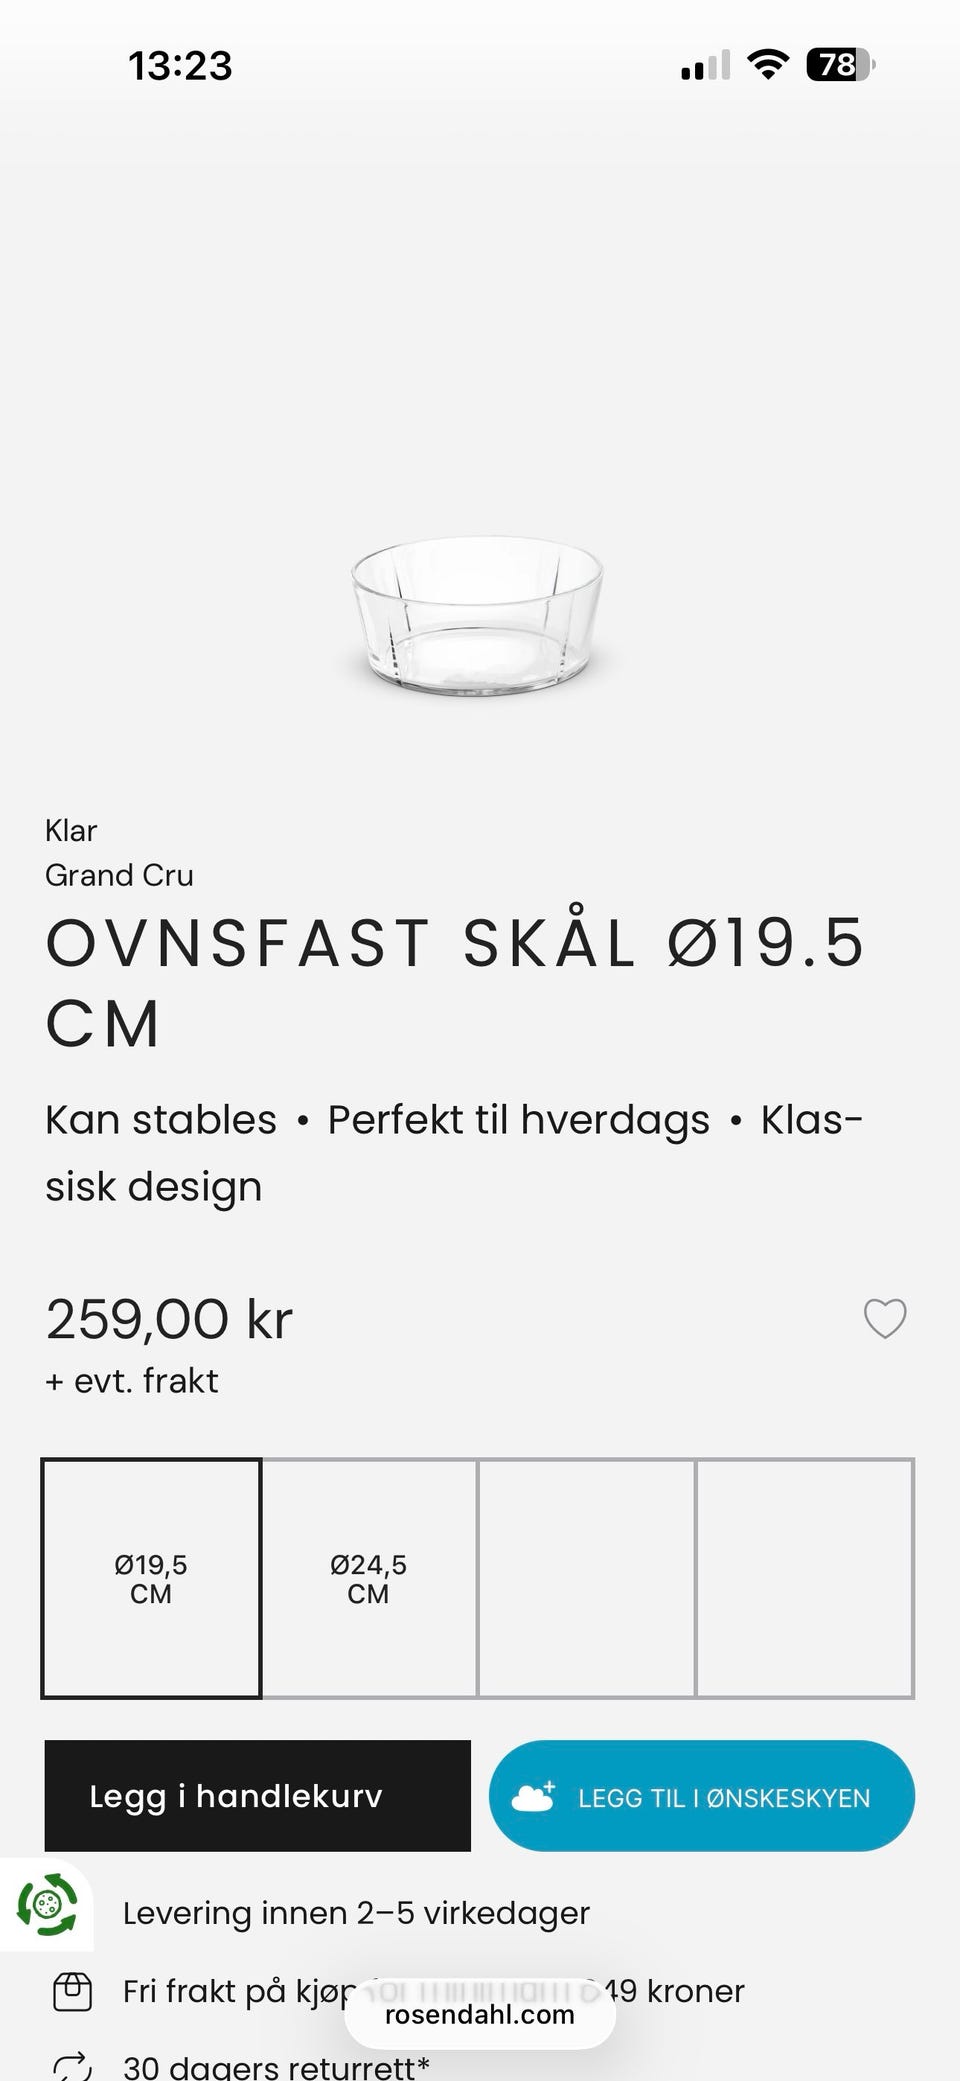Open the Grand Cru series link
The height and width of the screenshot is (2081, 960).
coord(119,875)
